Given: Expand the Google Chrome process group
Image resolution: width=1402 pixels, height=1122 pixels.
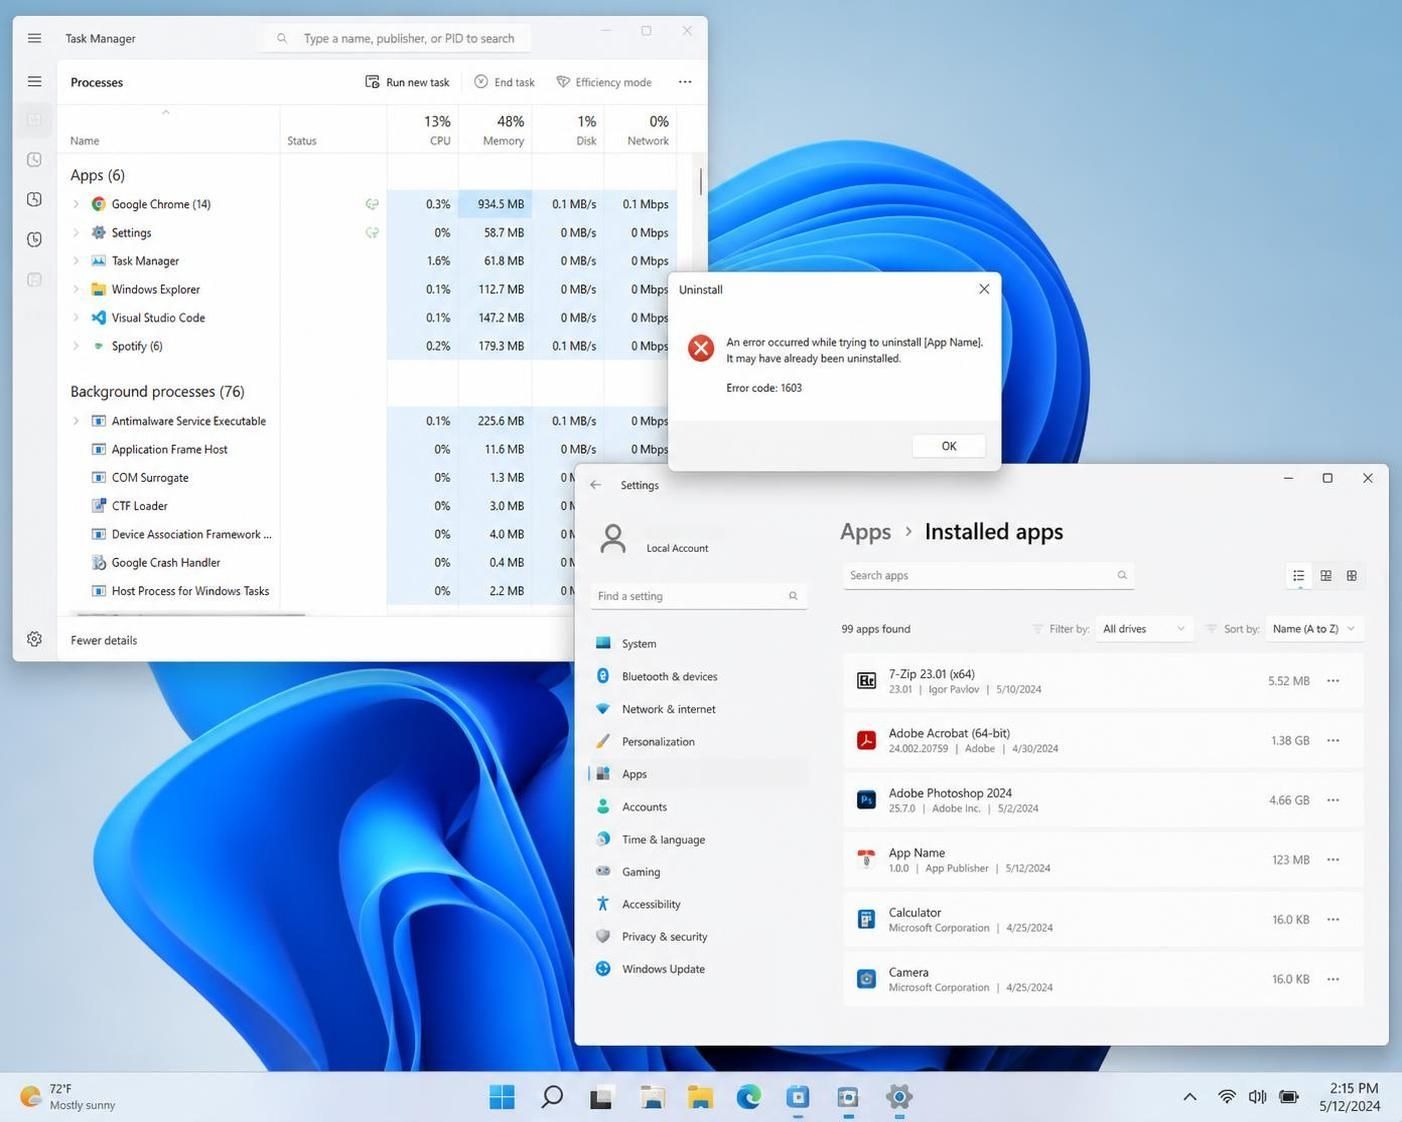Looking at the screenshot, I should (76, 204).
